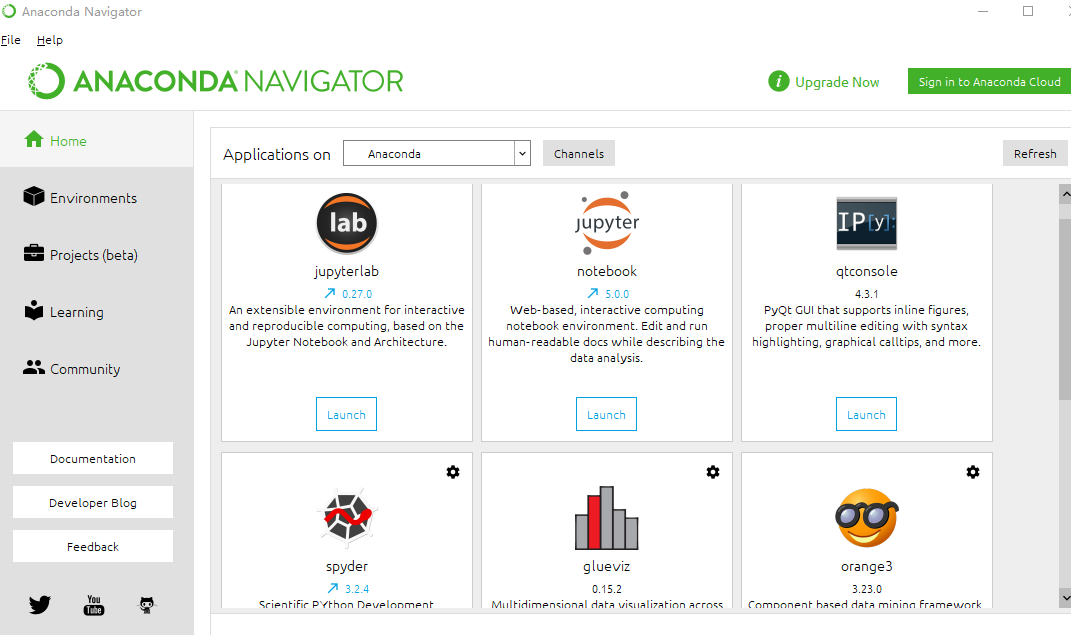Click the qtconsole version 4.3.1 text
The image size is (1071, 635).
click(866, 294)
